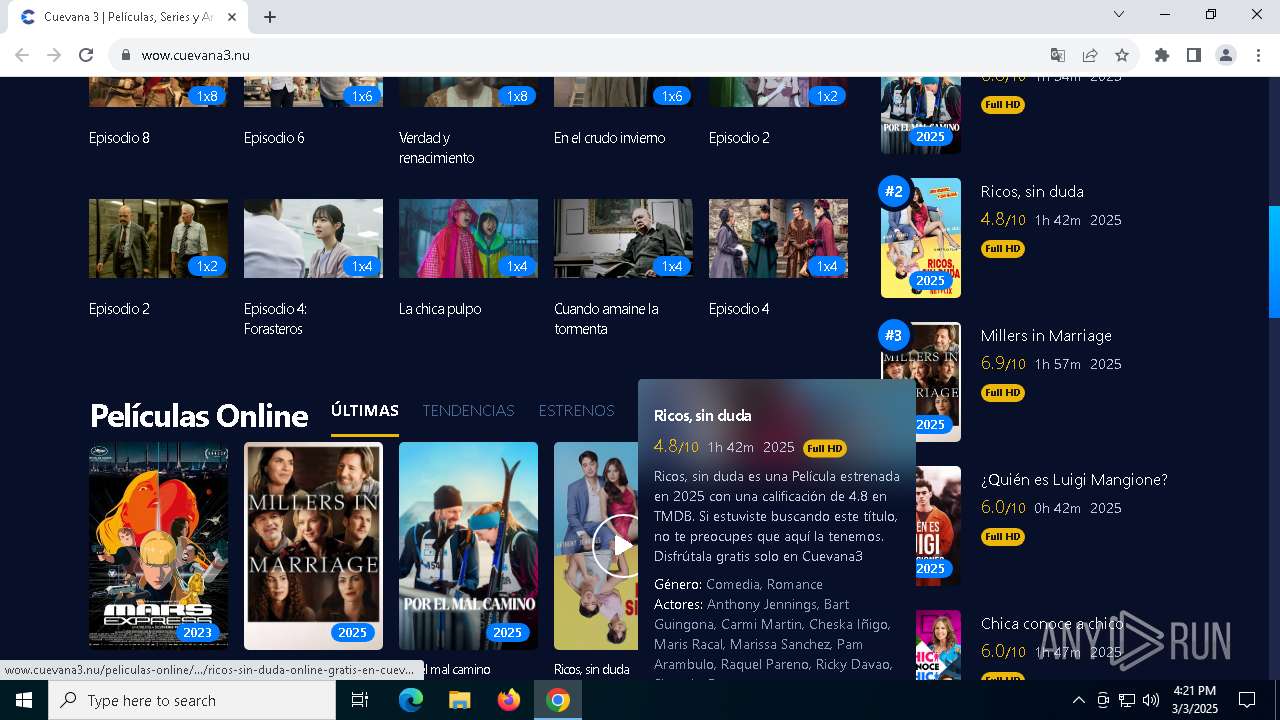Click the page vertical scrollbar

pyautogui.click(x=1274, y=262)
